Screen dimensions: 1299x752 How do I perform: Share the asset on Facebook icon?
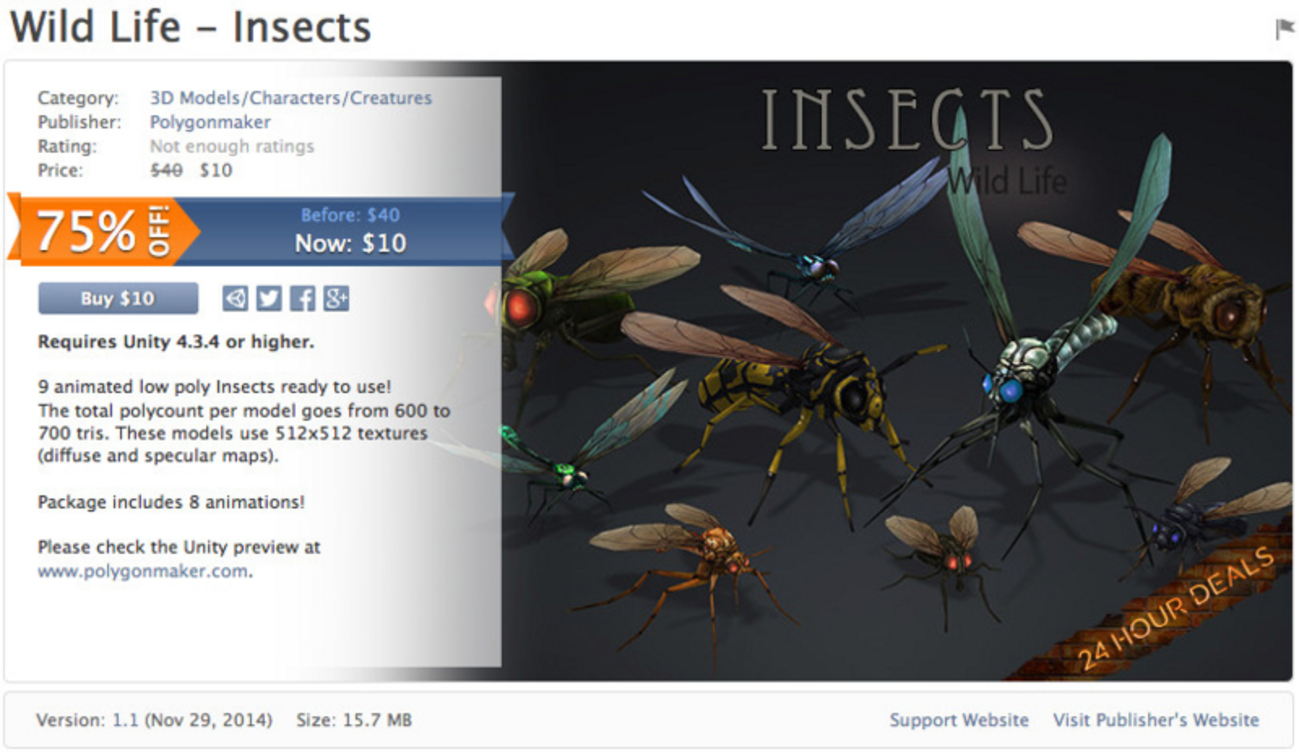(302, 298)
